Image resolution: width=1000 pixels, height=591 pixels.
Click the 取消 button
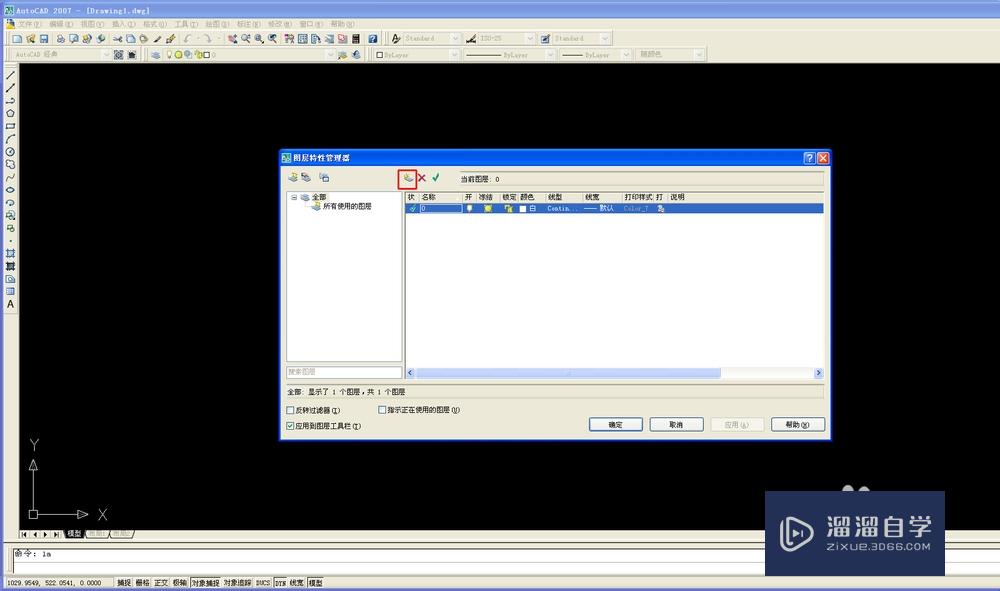(x=676, y=425)
